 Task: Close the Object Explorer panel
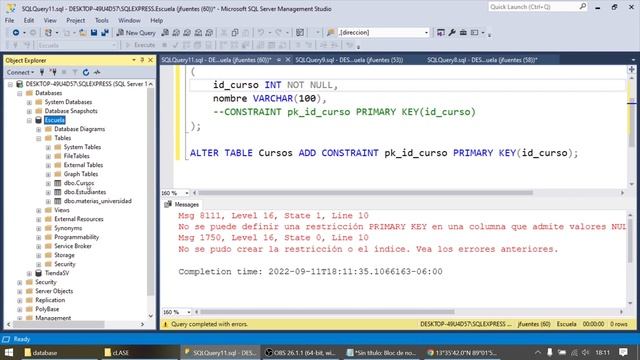tap(150, 60)
